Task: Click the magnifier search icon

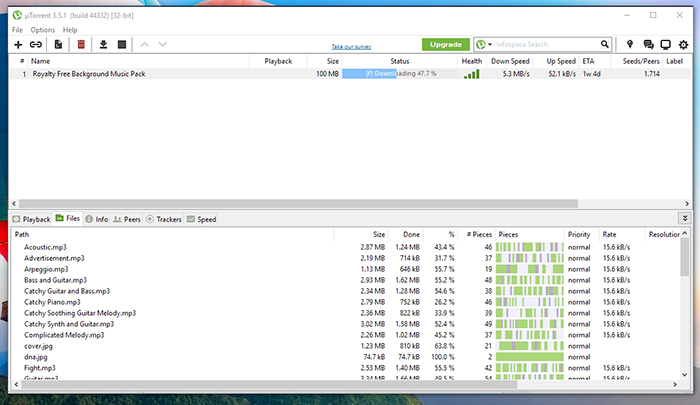Action: pos(604,44)
